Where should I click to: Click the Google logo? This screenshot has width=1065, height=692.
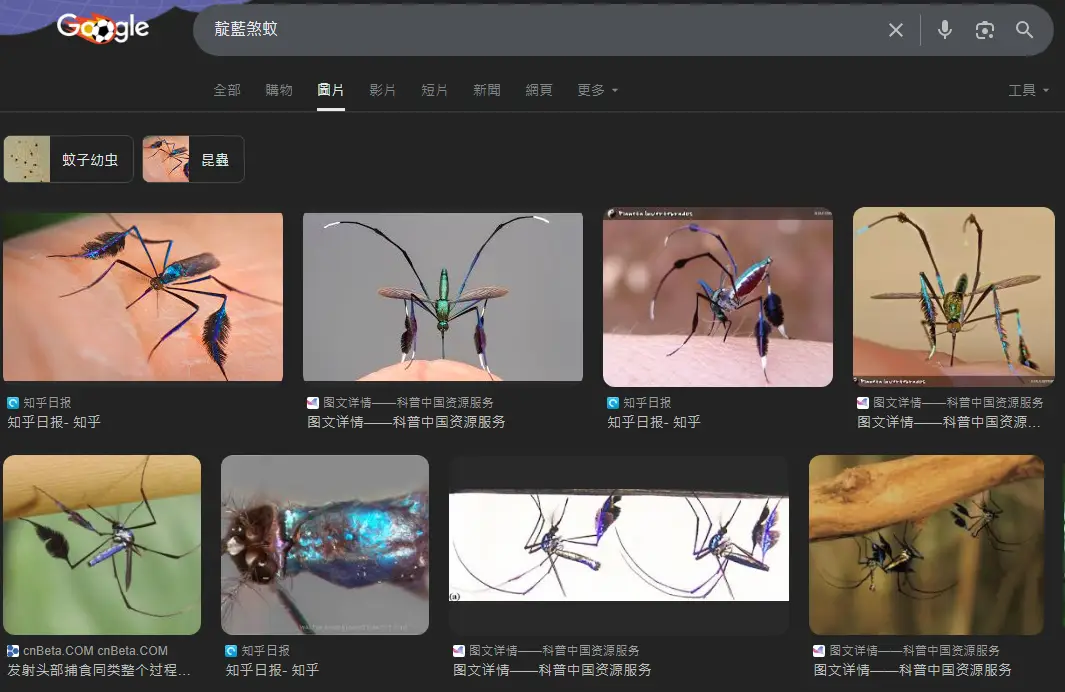(102, 28)
